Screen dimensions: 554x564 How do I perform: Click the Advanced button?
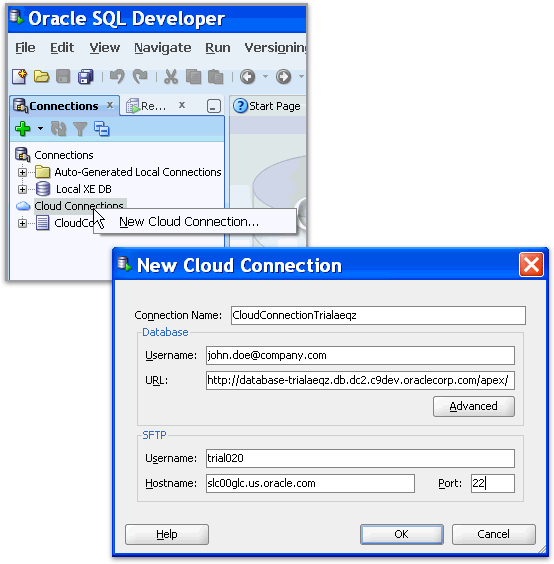click(x=474, y=406)
